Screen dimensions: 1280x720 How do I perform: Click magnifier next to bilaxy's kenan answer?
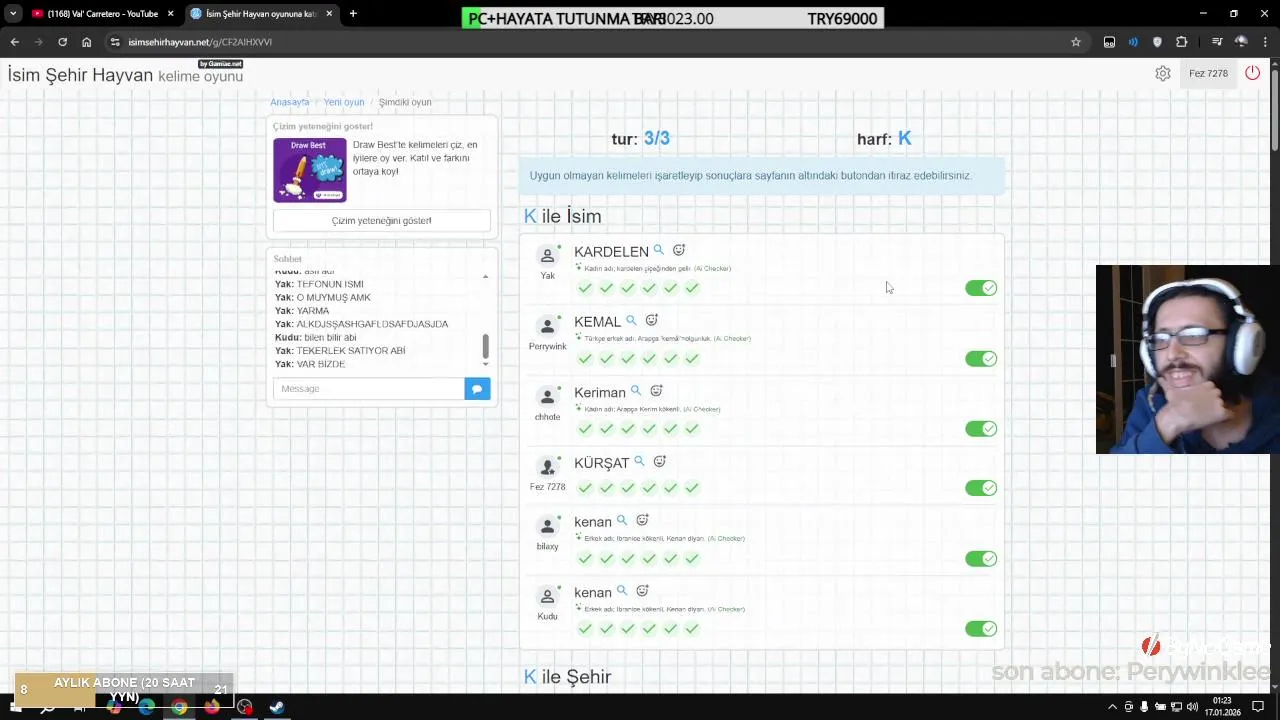click(x=622, y=521)
